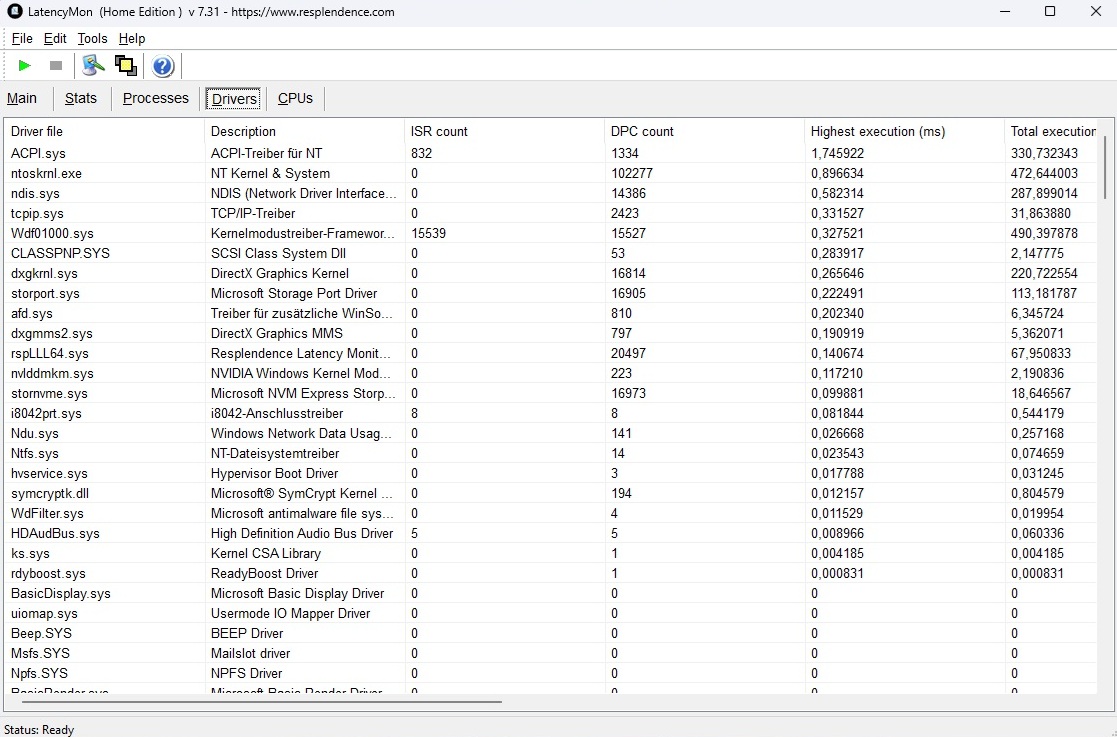Switch to the Stats tab
The width and height of the screenshot is (1117, 737).
click(x=81, y=98)
